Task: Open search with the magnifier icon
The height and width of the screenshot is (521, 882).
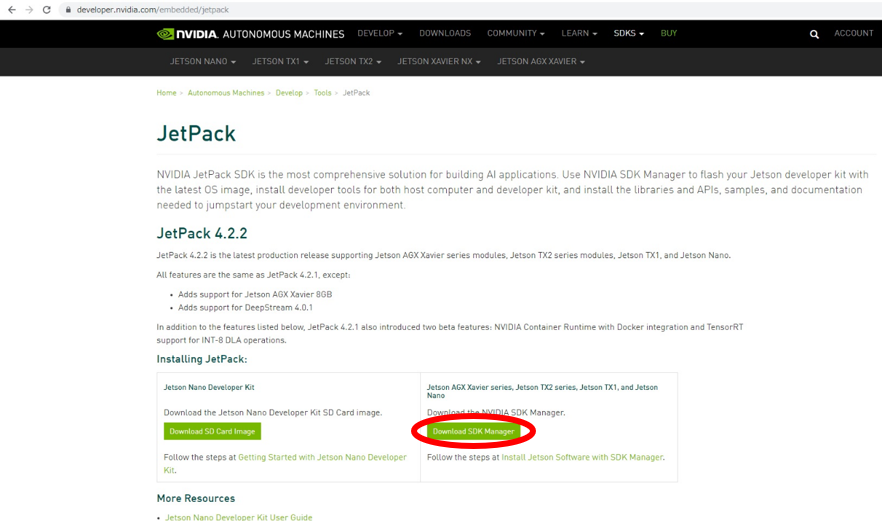Action: [814, 34]
